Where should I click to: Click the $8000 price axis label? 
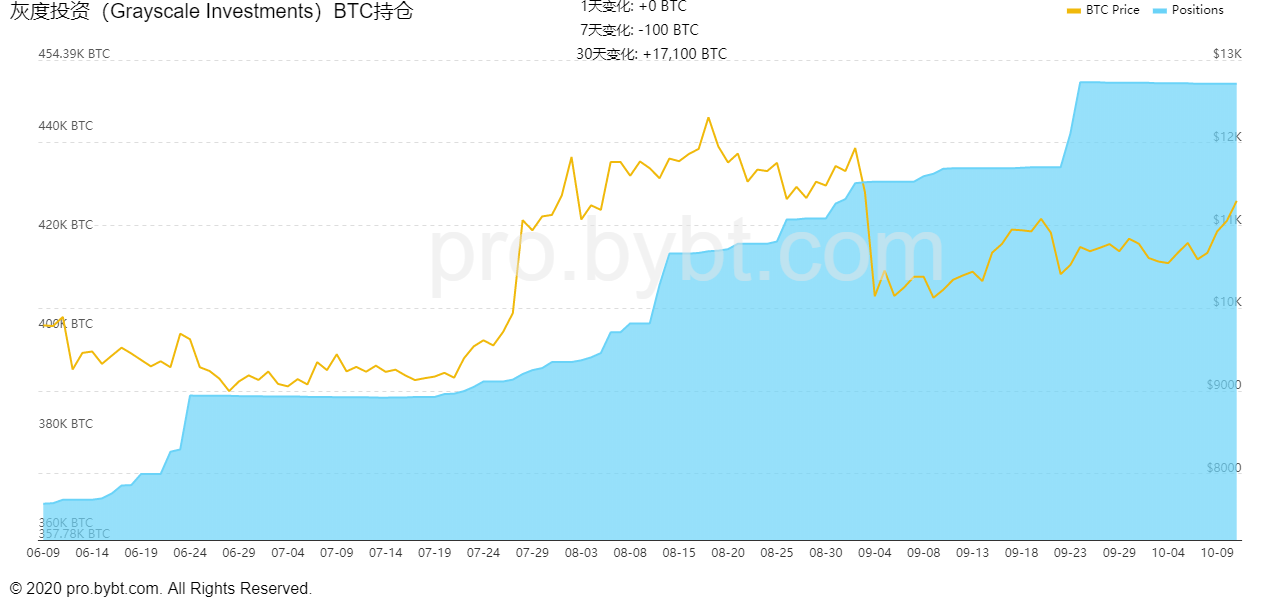(x=1224, y=468)
